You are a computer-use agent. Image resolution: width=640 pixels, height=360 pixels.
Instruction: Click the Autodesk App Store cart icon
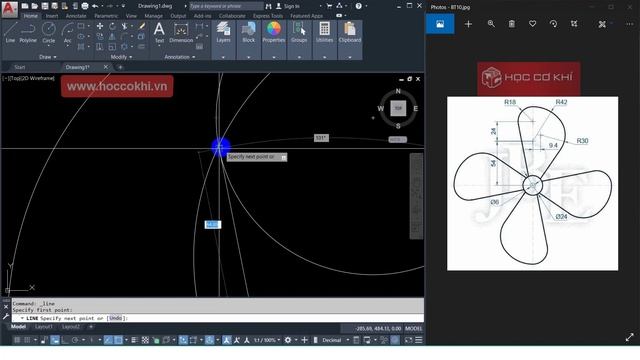[x=329, y=6]
